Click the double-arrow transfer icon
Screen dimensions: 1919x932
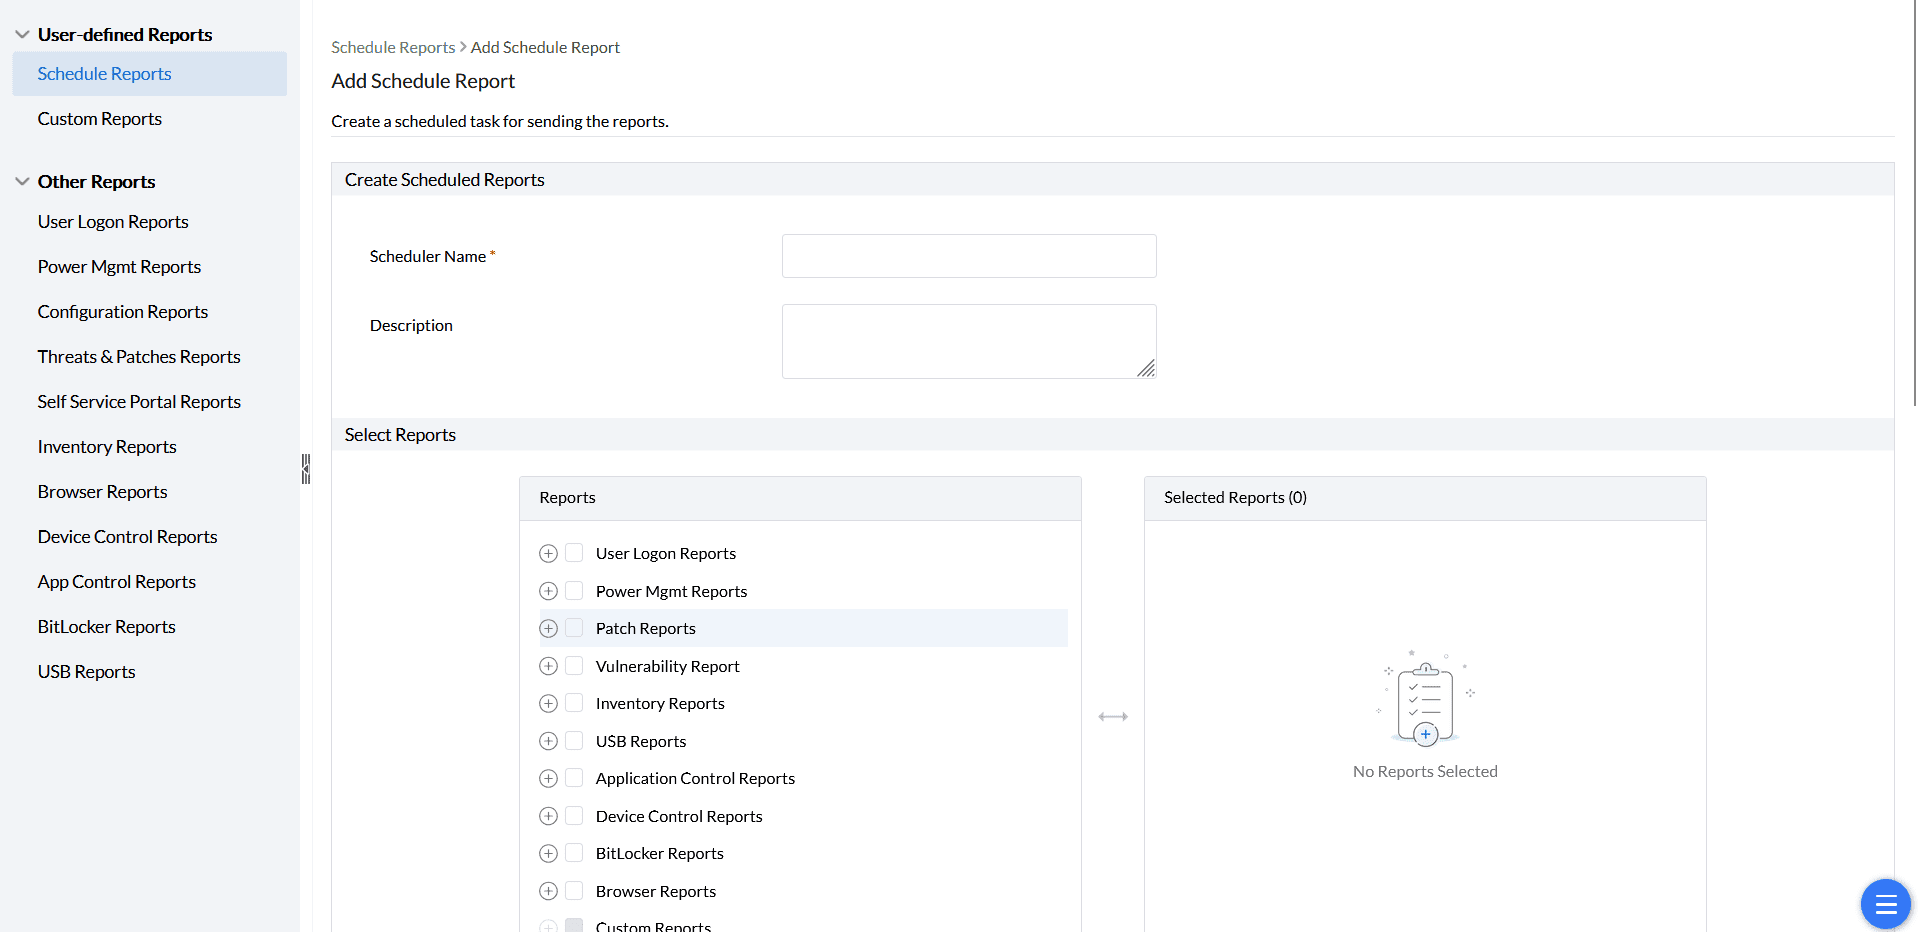pyautogui.click(x=1113, y=717)
